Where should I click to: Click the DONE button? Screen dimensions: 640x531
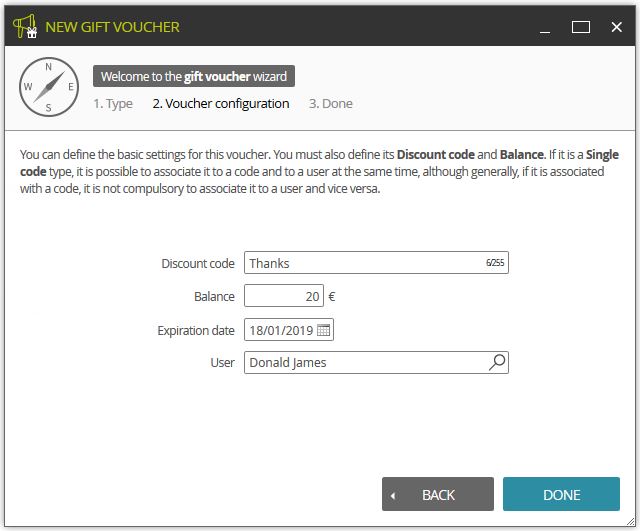tap(561, 494)
